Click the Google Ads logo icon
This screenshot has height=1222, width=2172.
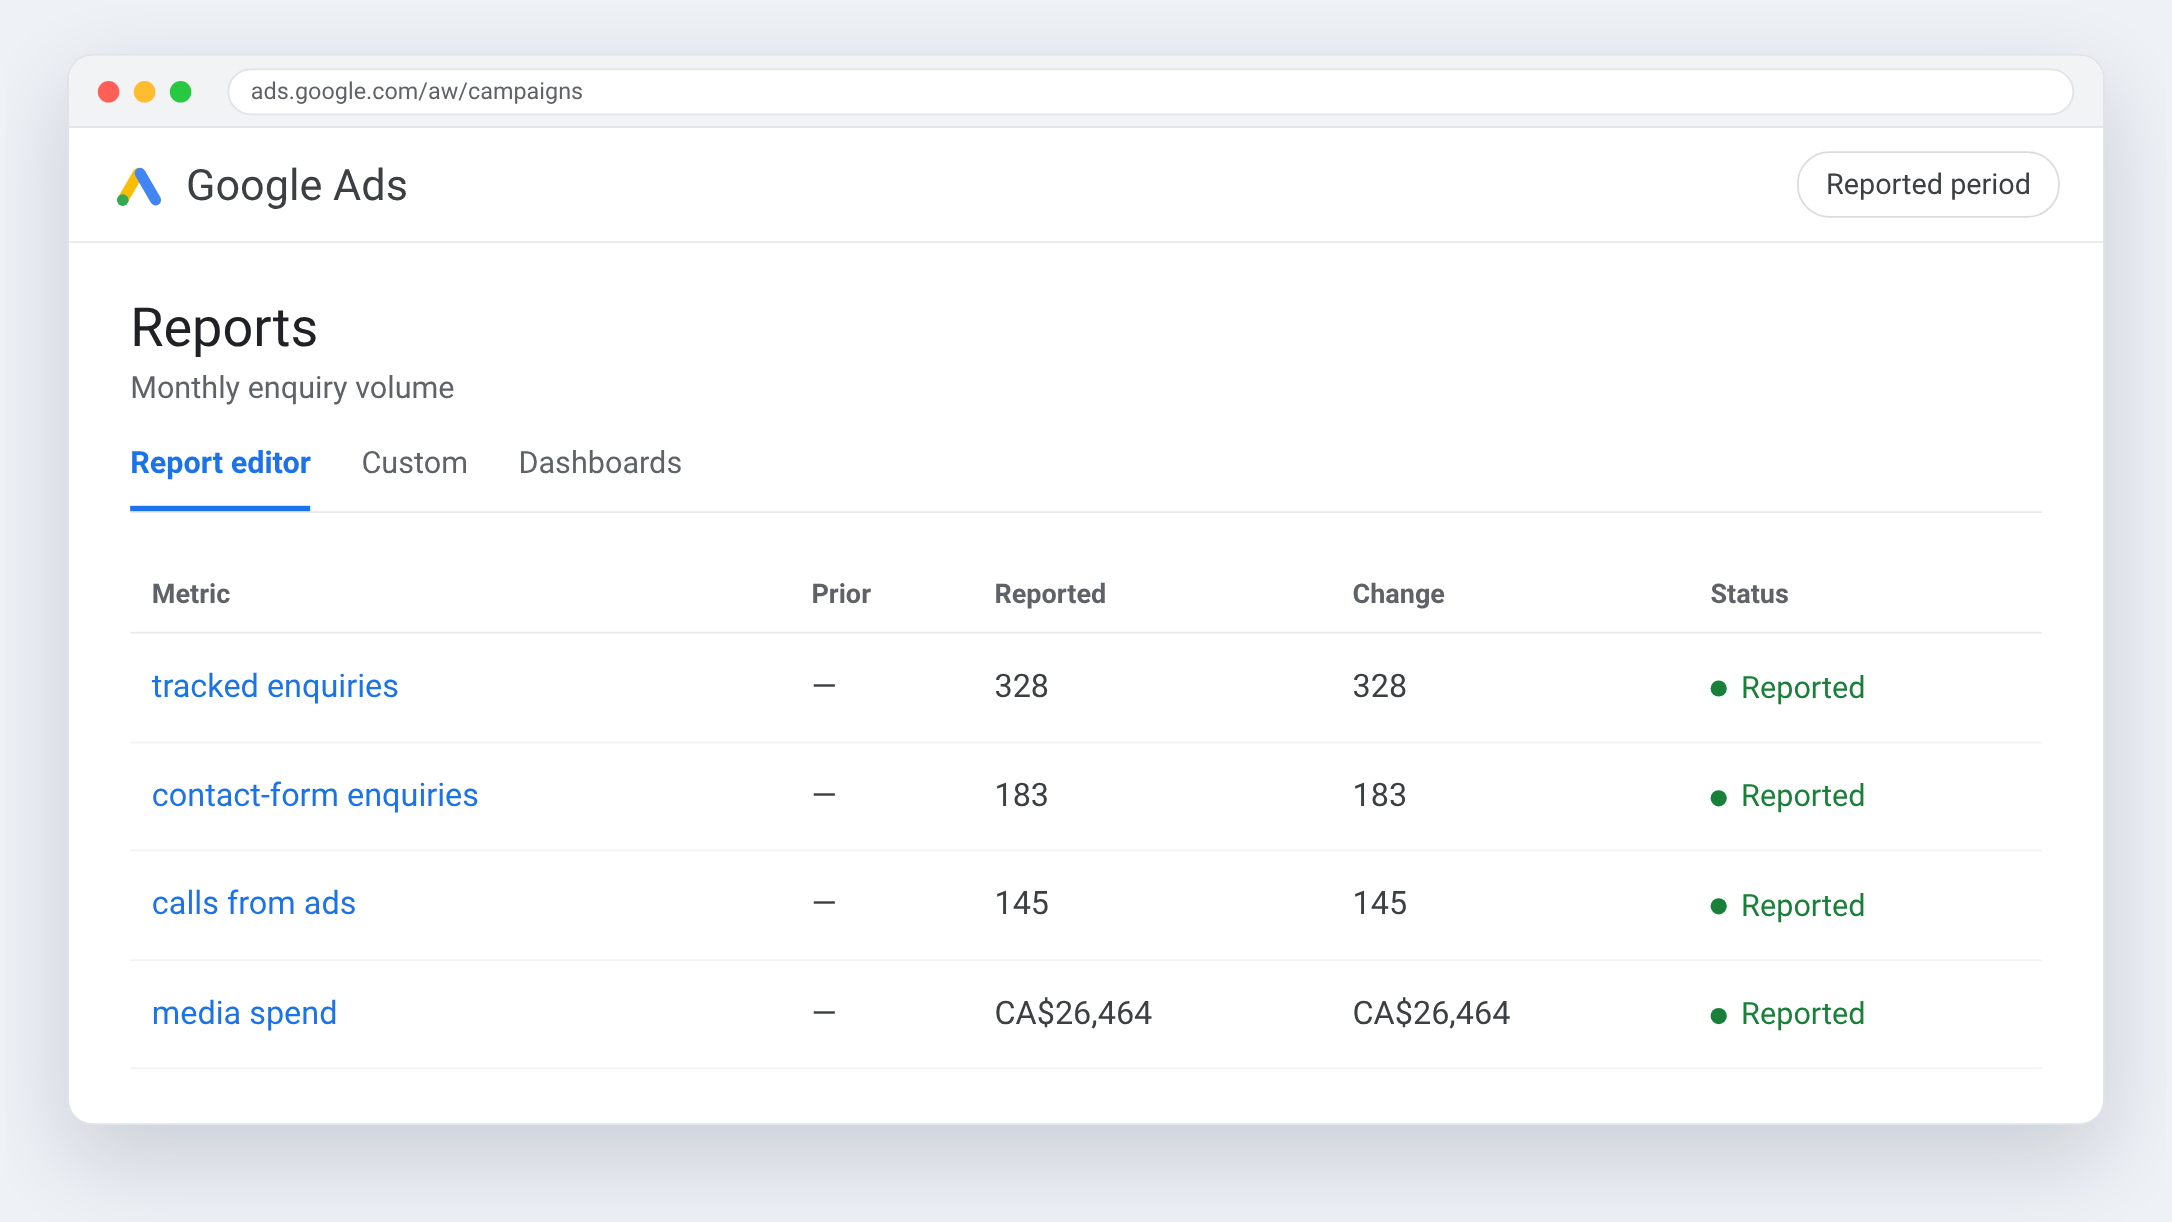pyautogui.click(x=139, y=186)
